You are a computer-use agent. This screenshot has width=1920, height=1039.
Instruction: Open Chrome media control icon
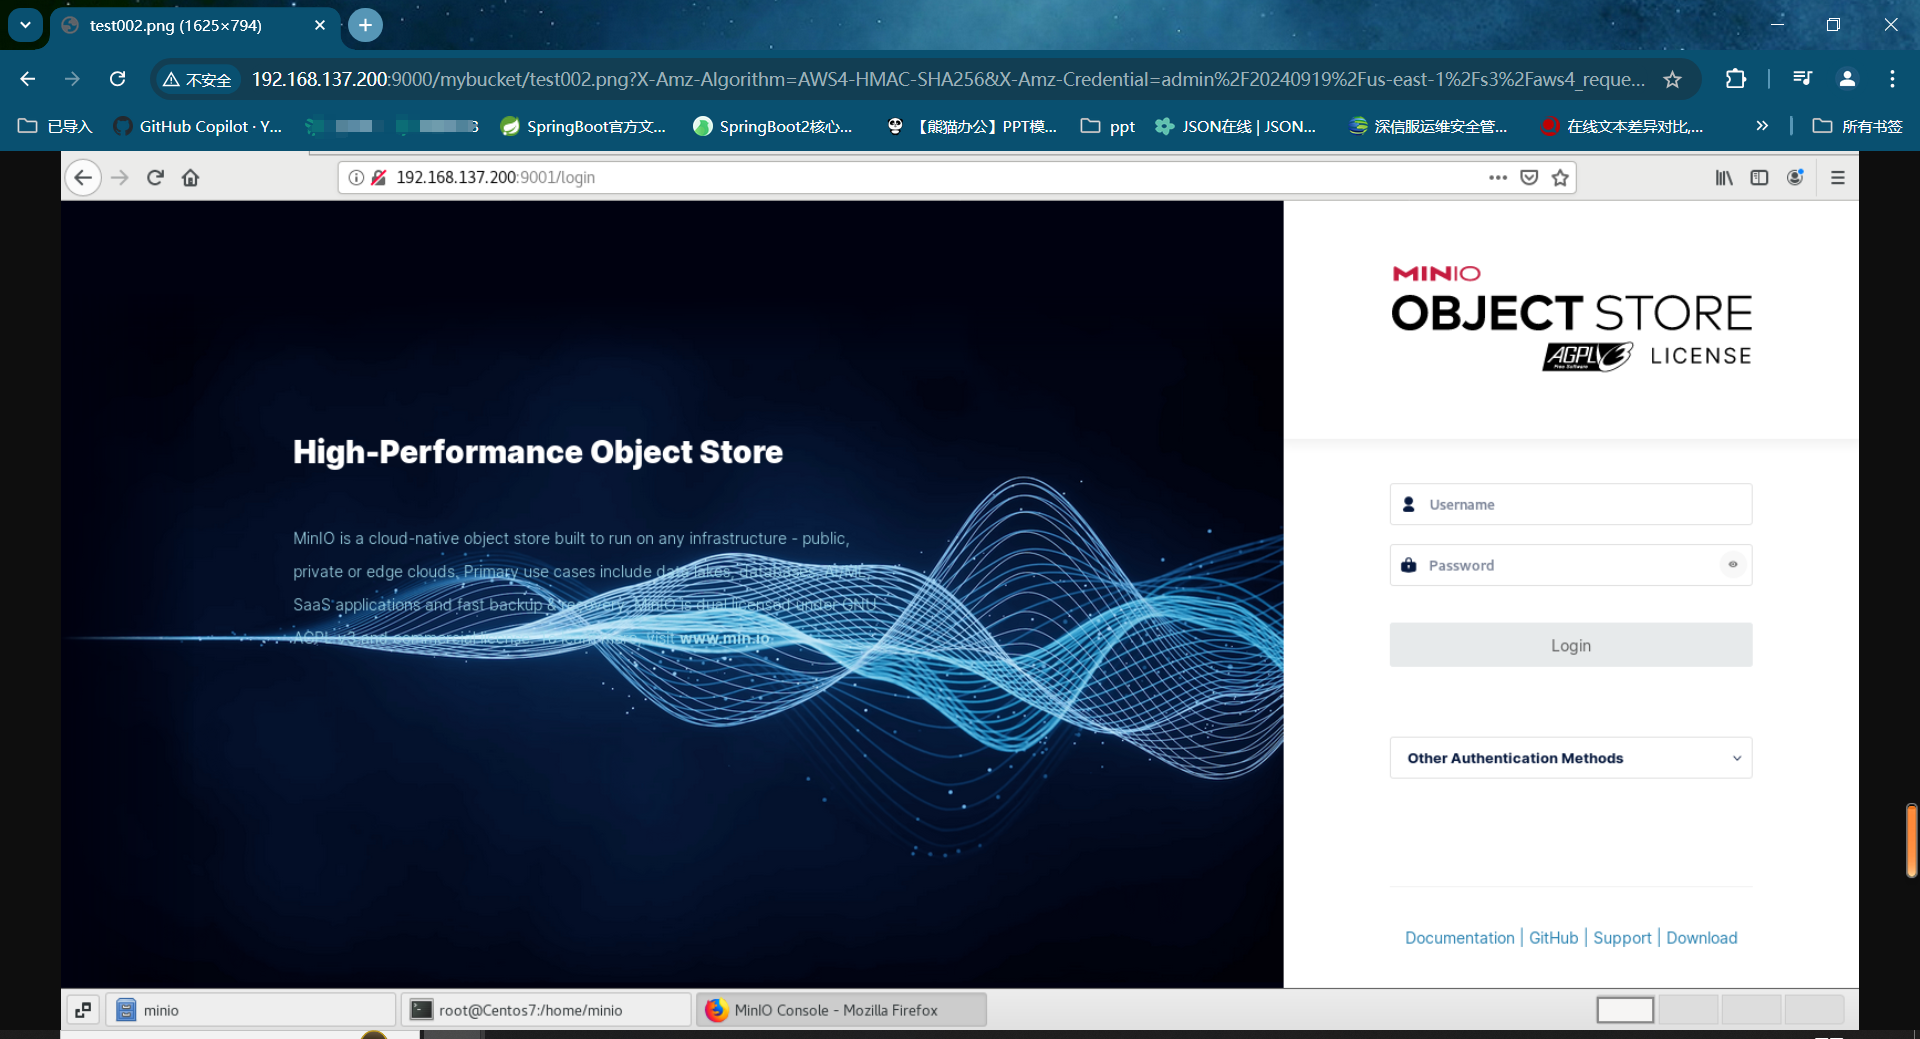[x=1803, y=79]
